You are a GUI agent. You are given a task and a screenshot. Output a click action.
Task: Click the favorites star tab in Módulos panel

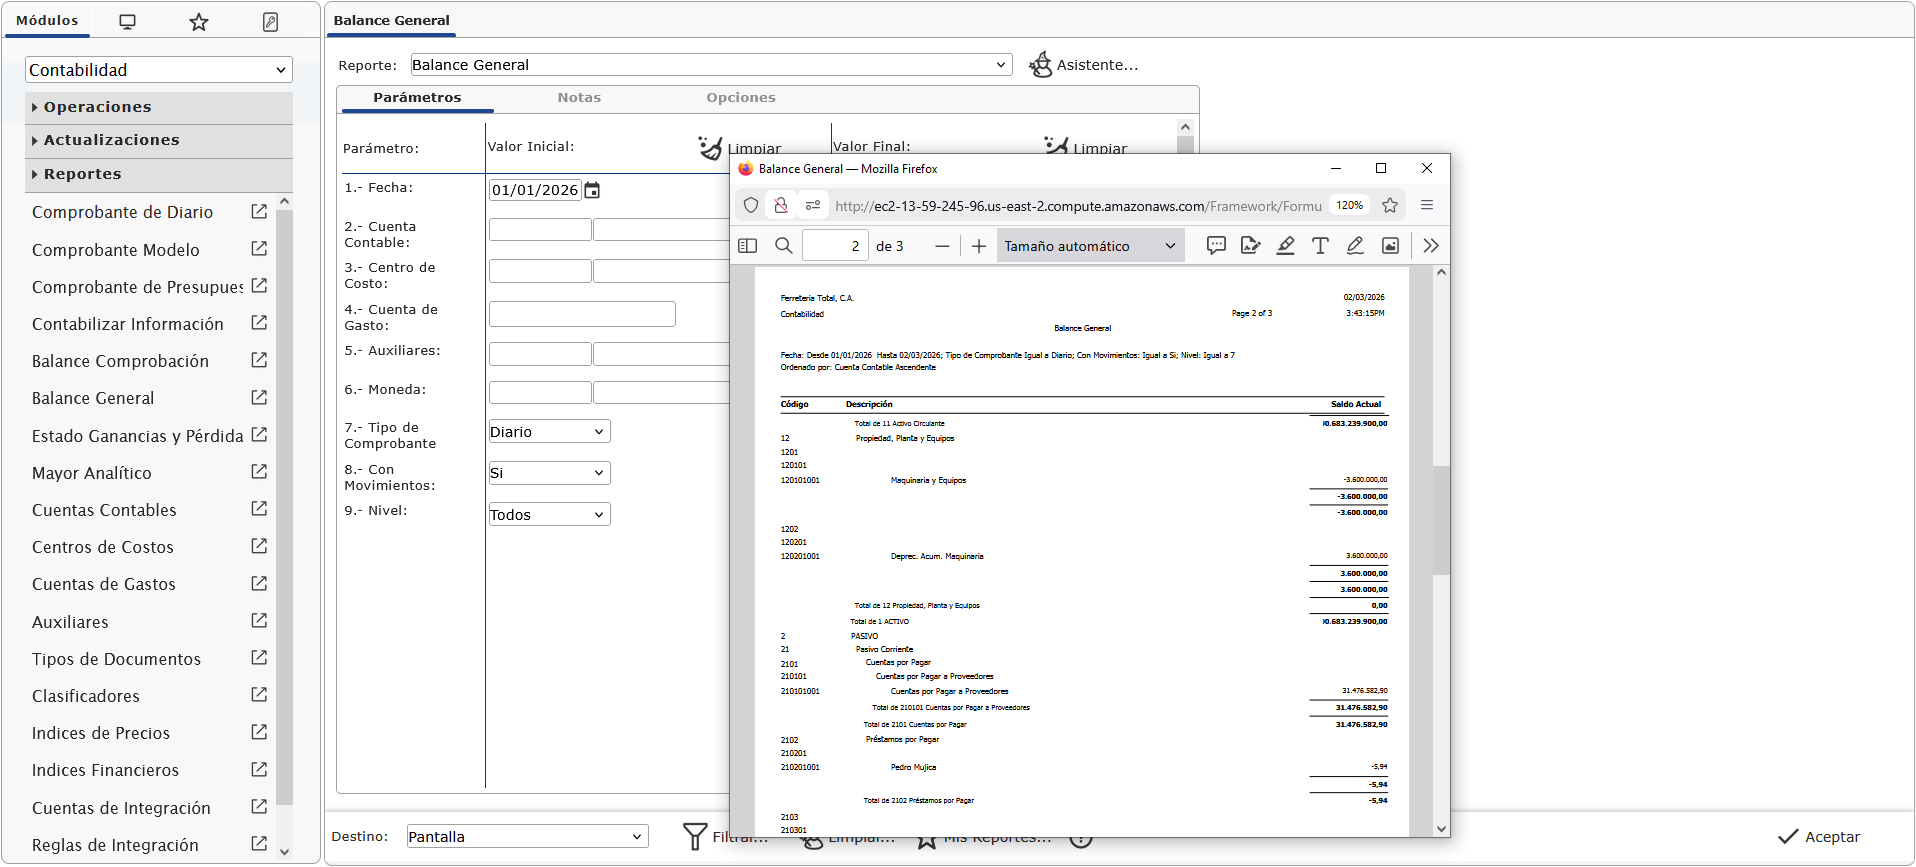[x=199, y=22]
